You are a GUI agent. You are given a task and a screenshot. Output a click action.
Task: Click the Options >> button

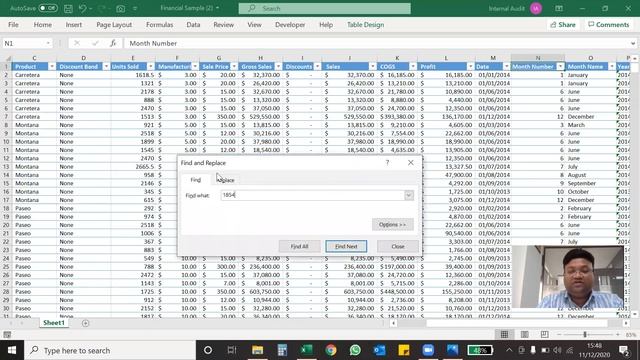click(x=392, y=224)
